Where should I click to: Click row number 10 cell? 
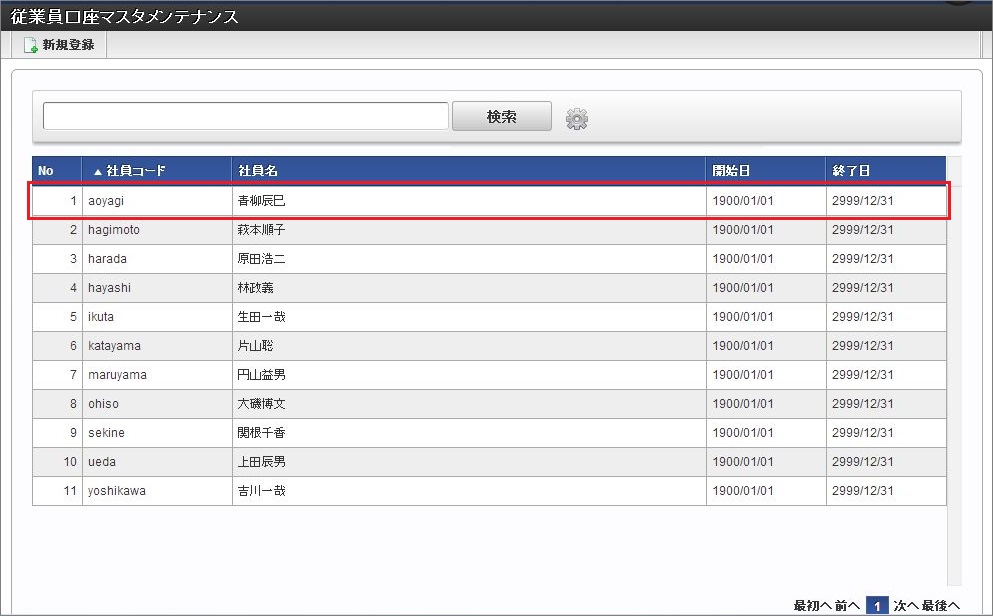click(58, 462)
